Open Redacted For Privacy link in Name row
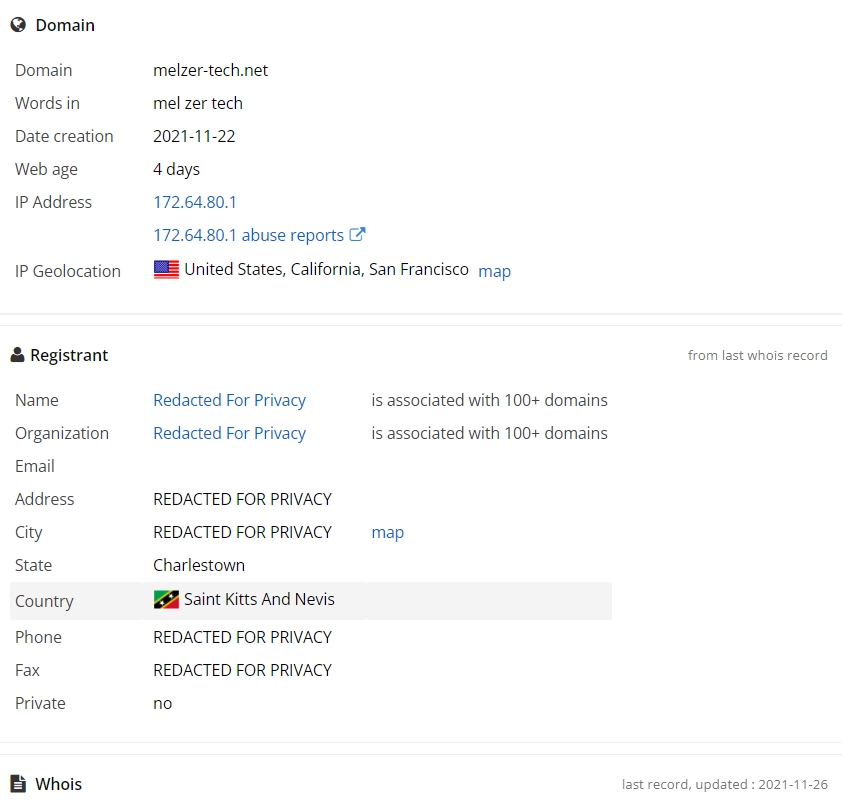The width and height of the screenshot is (842, 800). click(229, 400)
